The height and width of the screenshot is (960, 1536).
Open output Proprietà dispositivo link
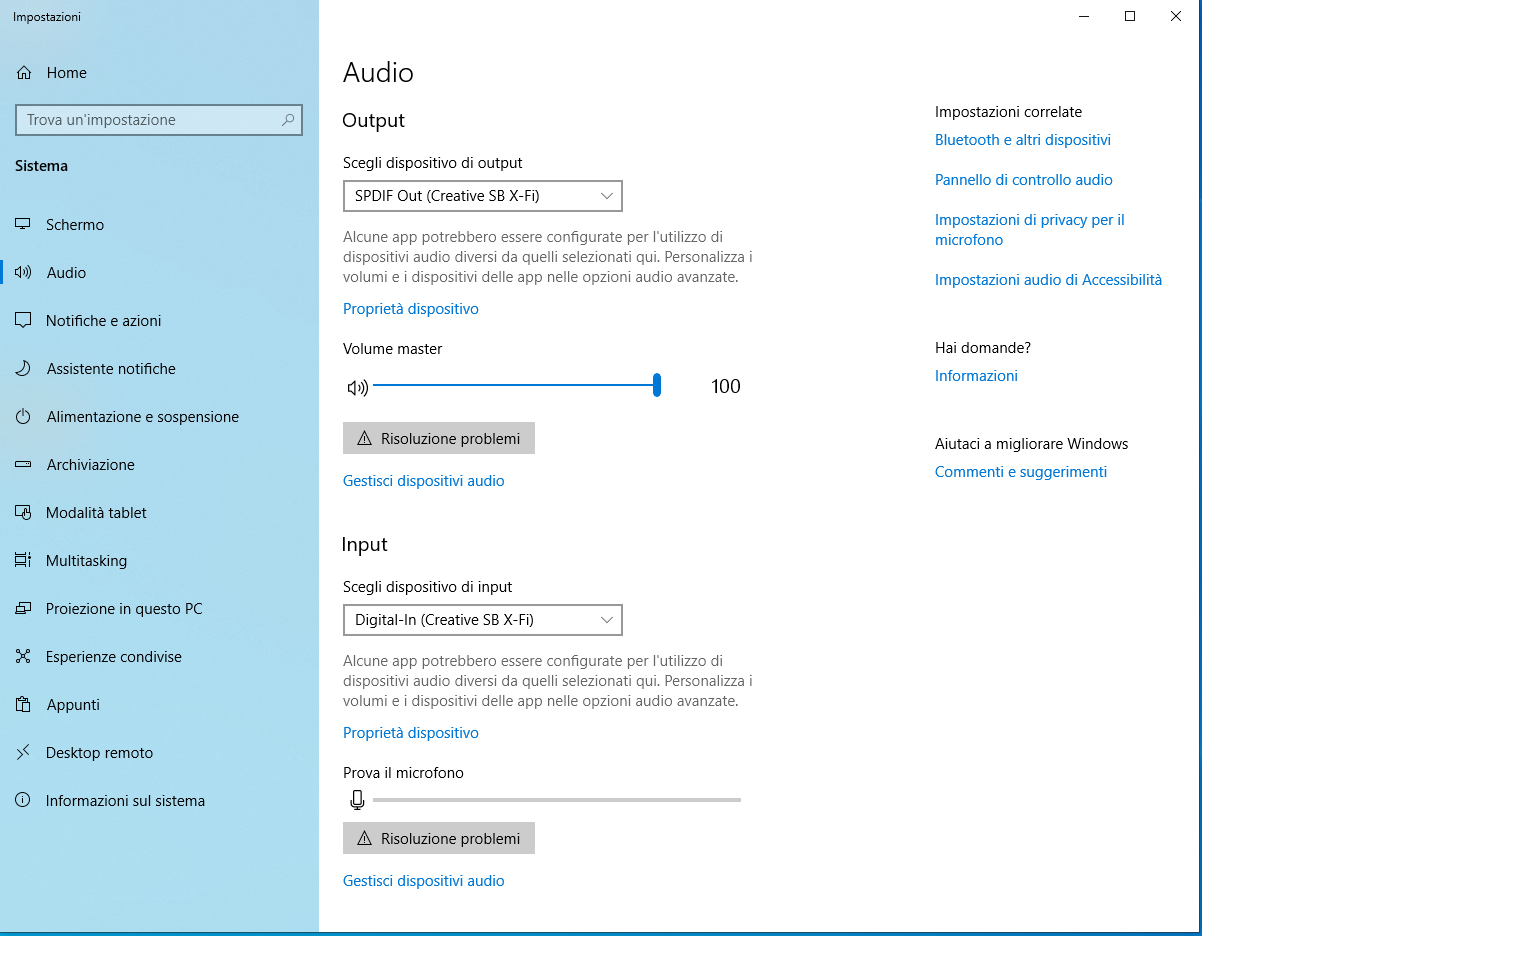[411, 309]
